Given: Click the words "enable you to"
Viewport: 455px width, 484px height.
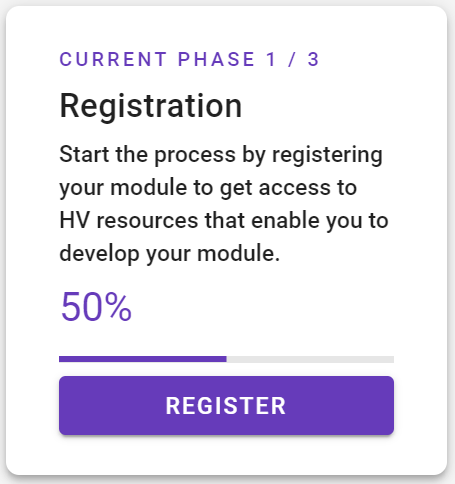Looking at the screenshot, I should coord(320,221).
